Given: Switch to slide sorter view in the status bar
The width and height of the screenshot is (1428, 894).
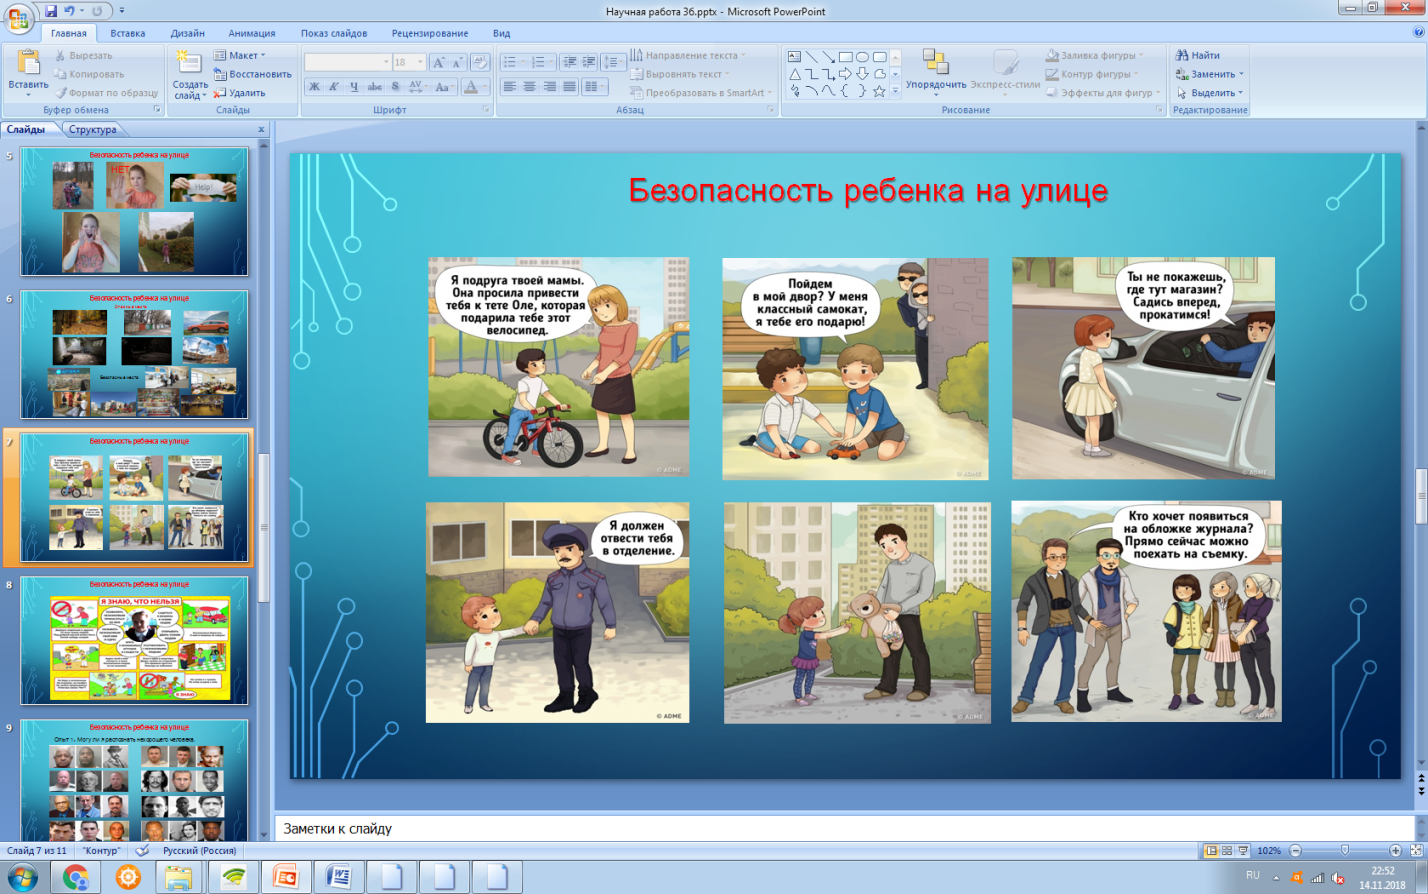Looking at the screenshot, I should (x=1227, y=850).
